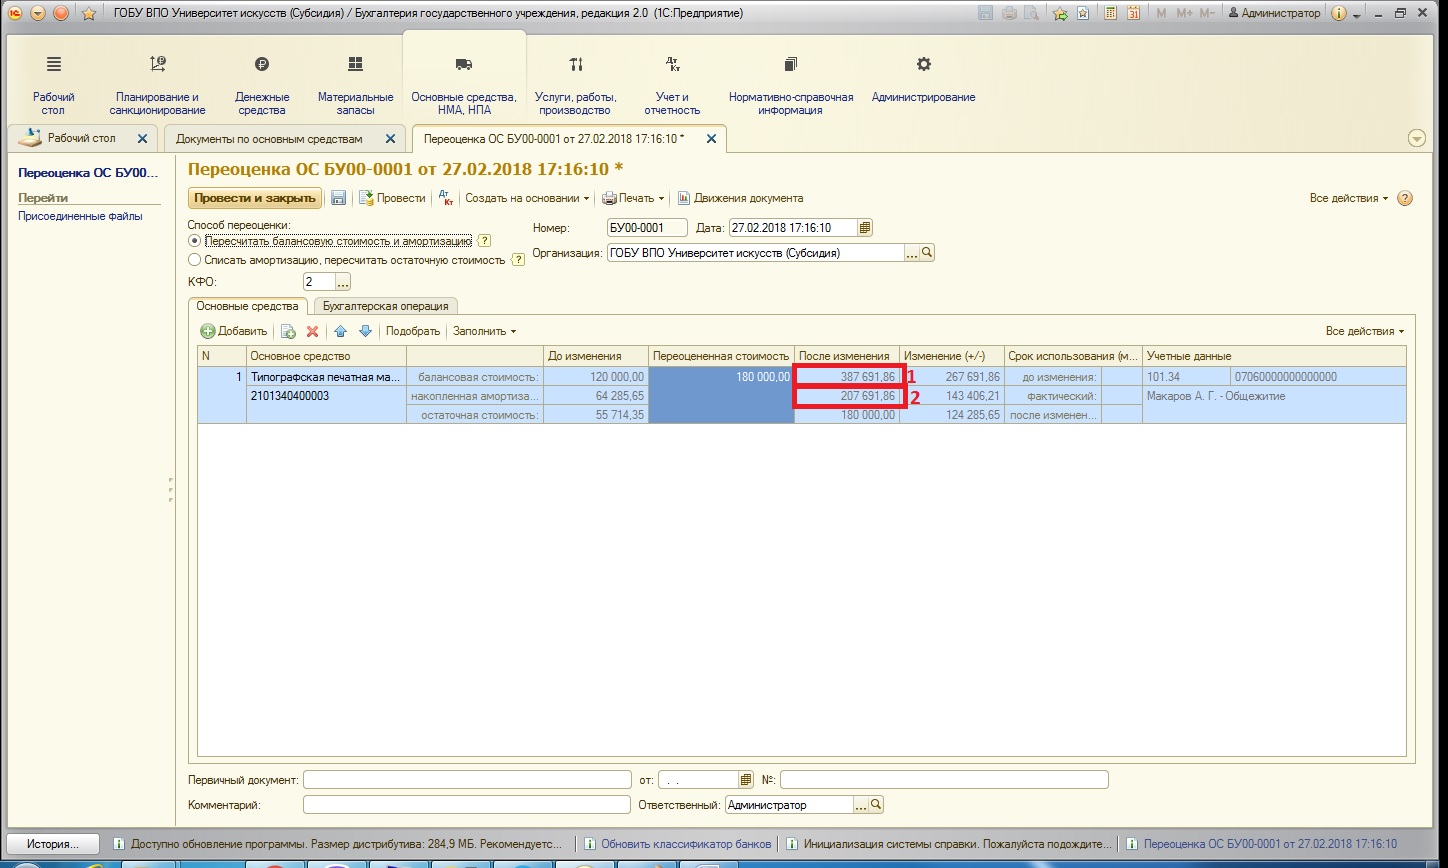Open Все действия menu at the top of the form
1448x868 pixels.
coord(1349,198)
